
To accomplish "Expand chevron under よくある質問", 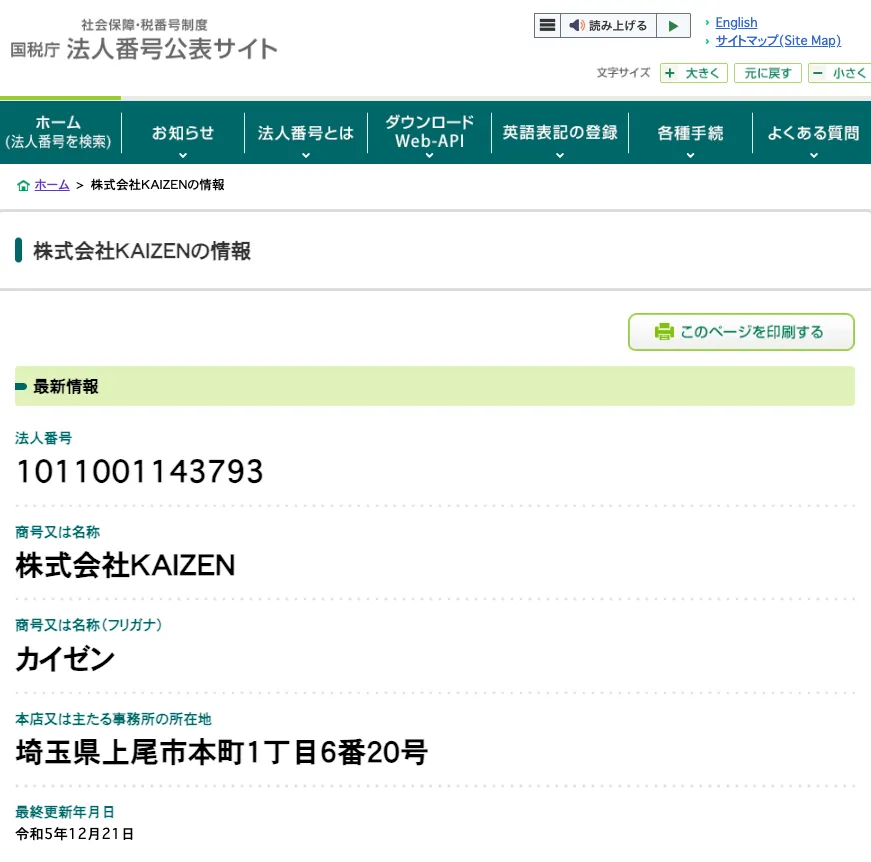I will 814,156.
